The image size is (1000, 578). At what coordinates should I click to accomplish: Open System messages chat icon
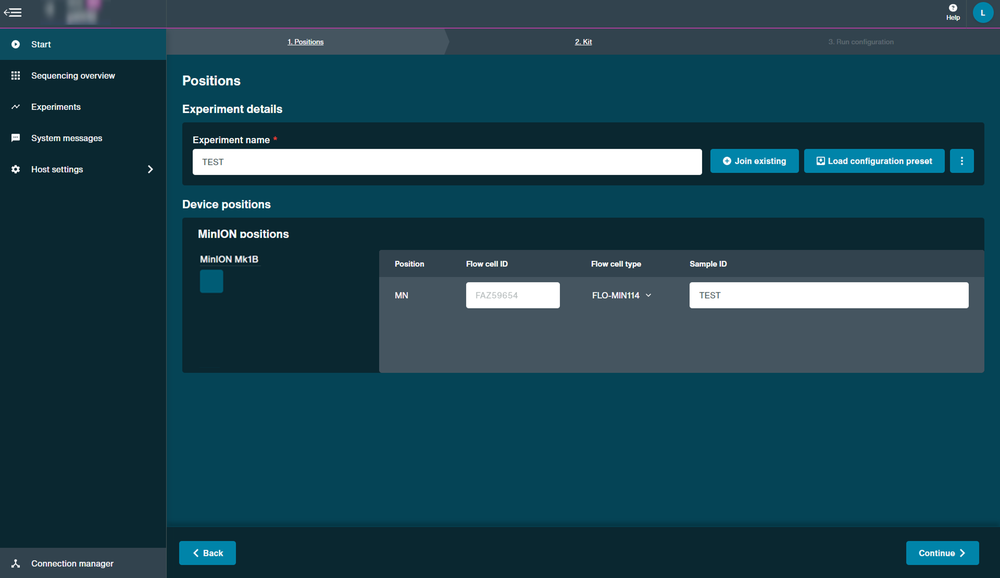click(15, 138)
